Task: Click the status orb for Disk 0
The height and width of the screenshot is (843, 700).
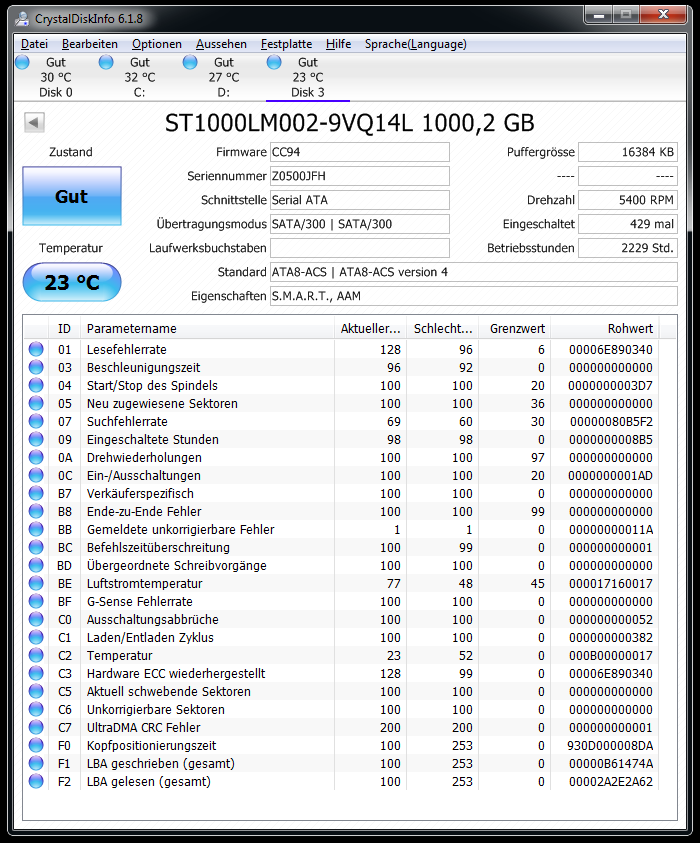Action: pyautogui.click(x=23, y=62)
